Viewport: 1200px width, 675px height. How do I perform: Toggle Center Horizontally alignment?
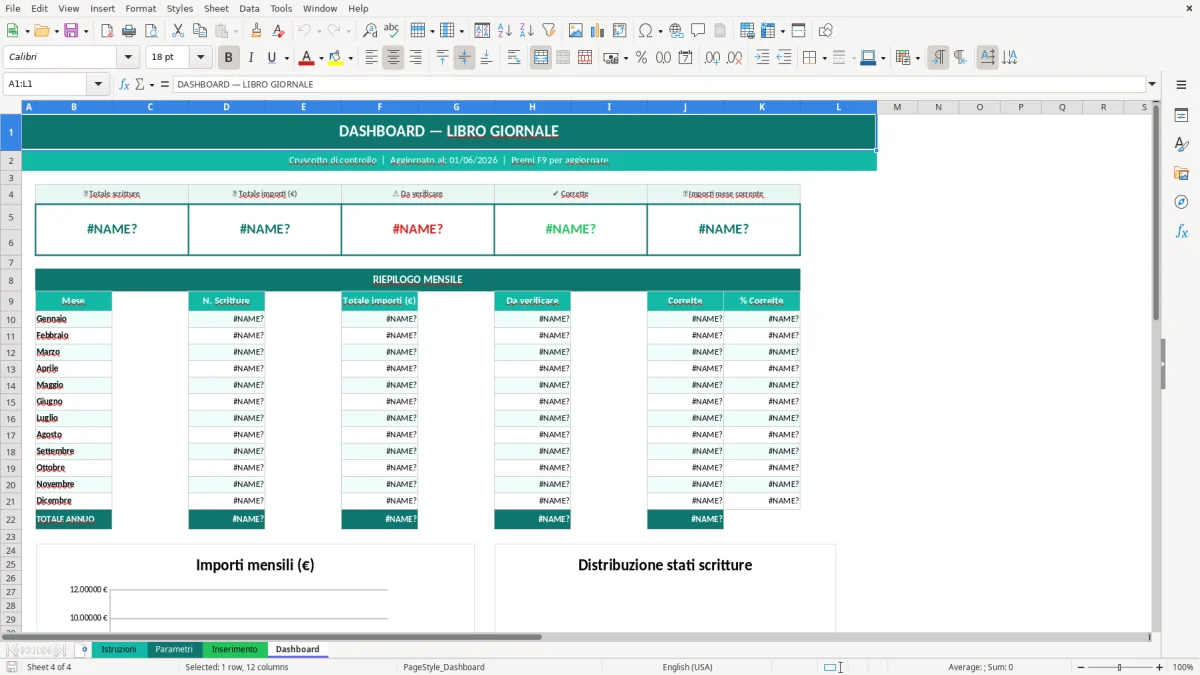tap(393, 58)
